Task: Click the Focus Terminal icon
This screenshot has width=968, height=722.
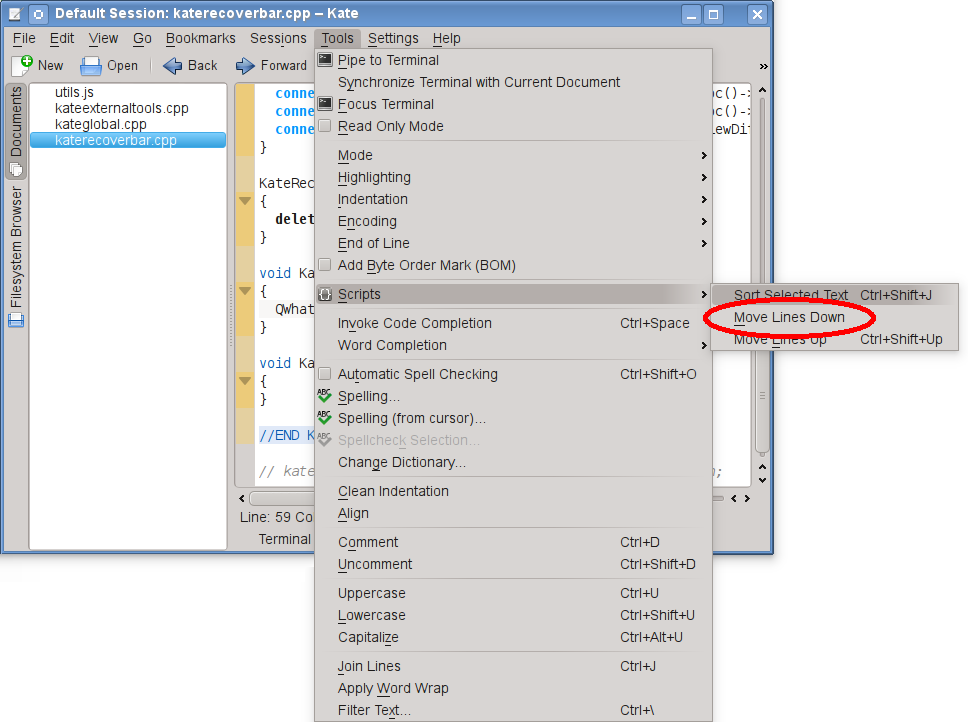Action: point(325,104)
